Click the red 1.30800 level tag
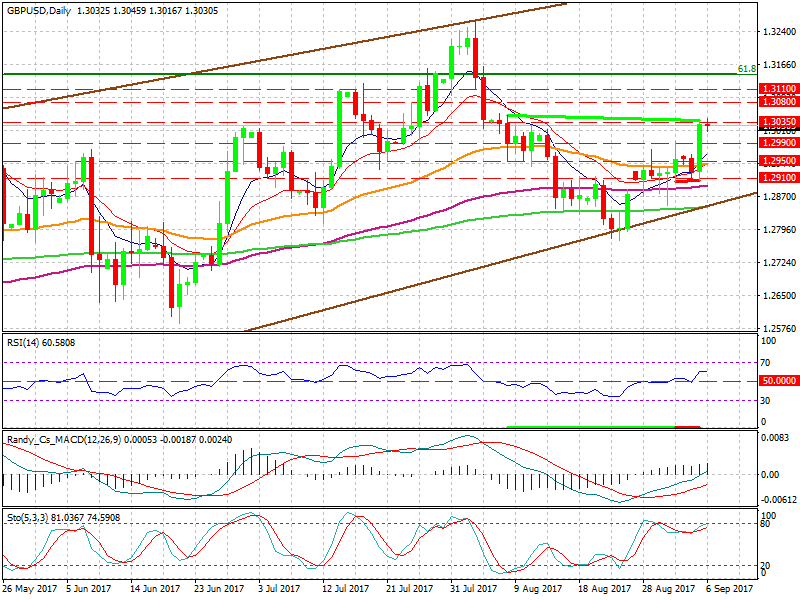 pyautogui.click(x=779, y=102)
